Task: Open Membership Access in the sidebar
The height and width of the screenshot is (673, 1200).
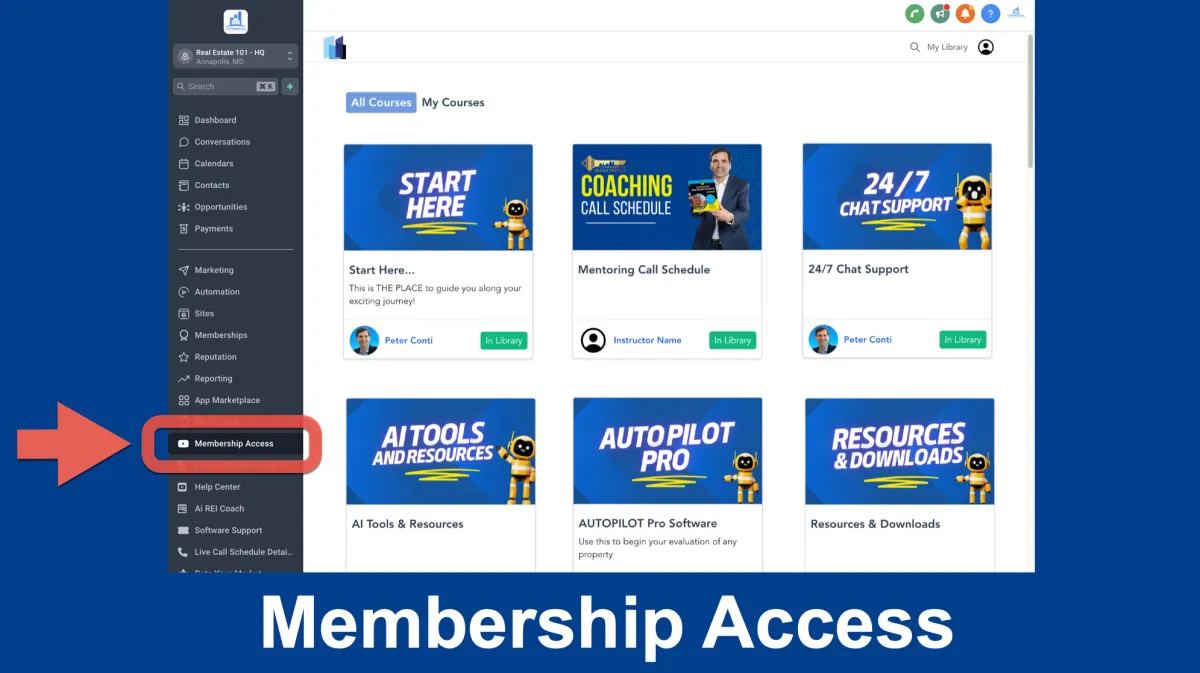Action: point(235,444)
